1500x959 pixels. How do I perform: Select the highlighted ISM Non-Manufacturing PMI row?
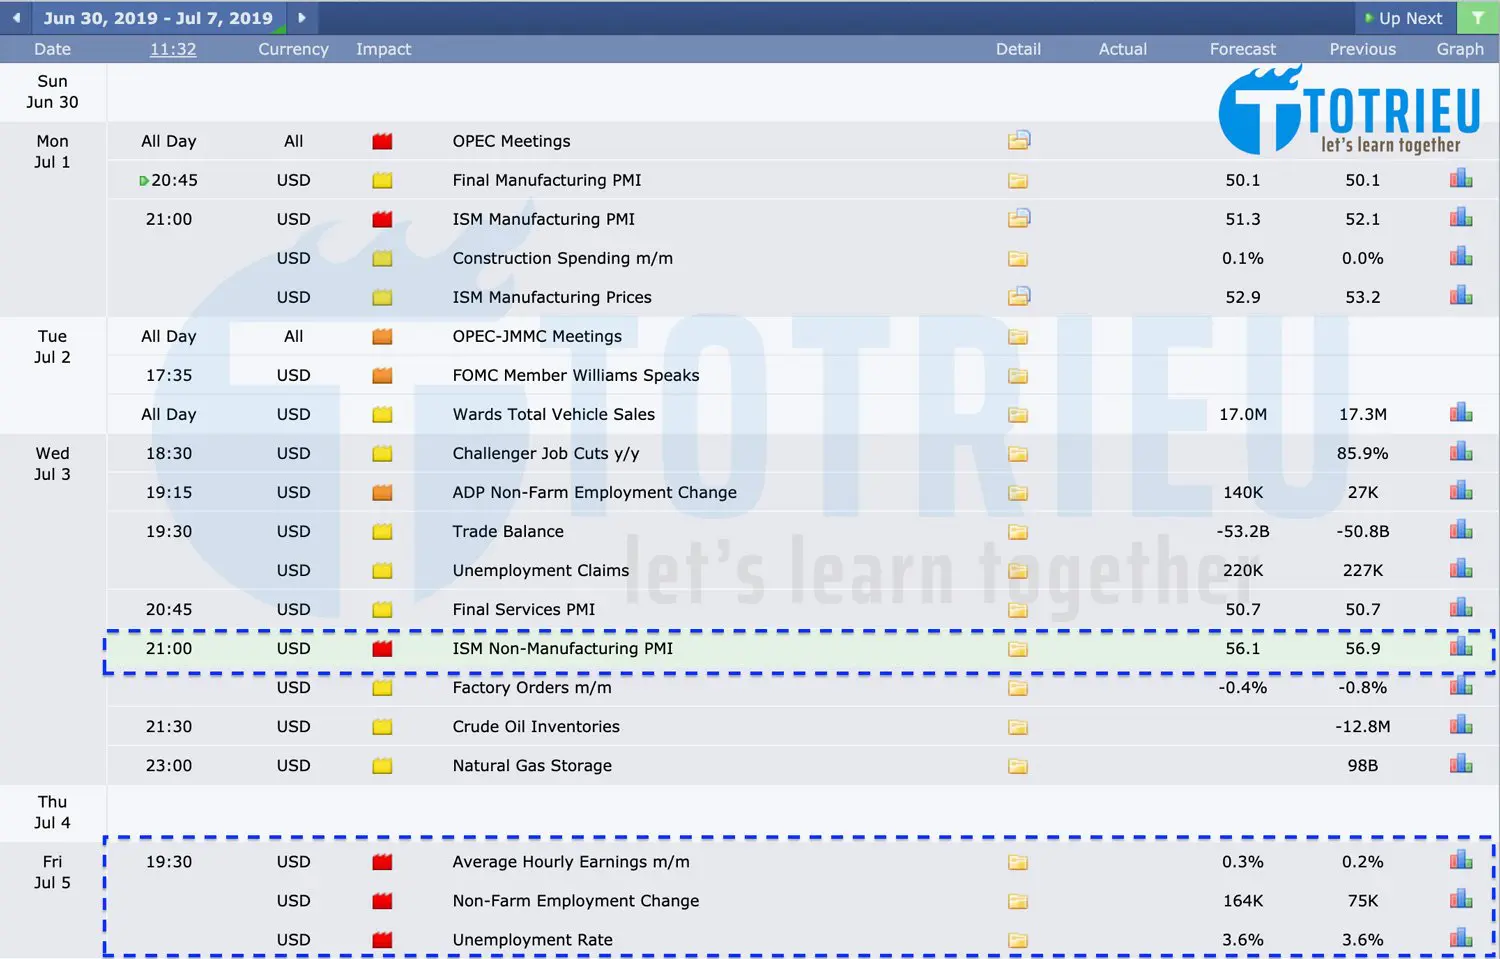(563, 648)
